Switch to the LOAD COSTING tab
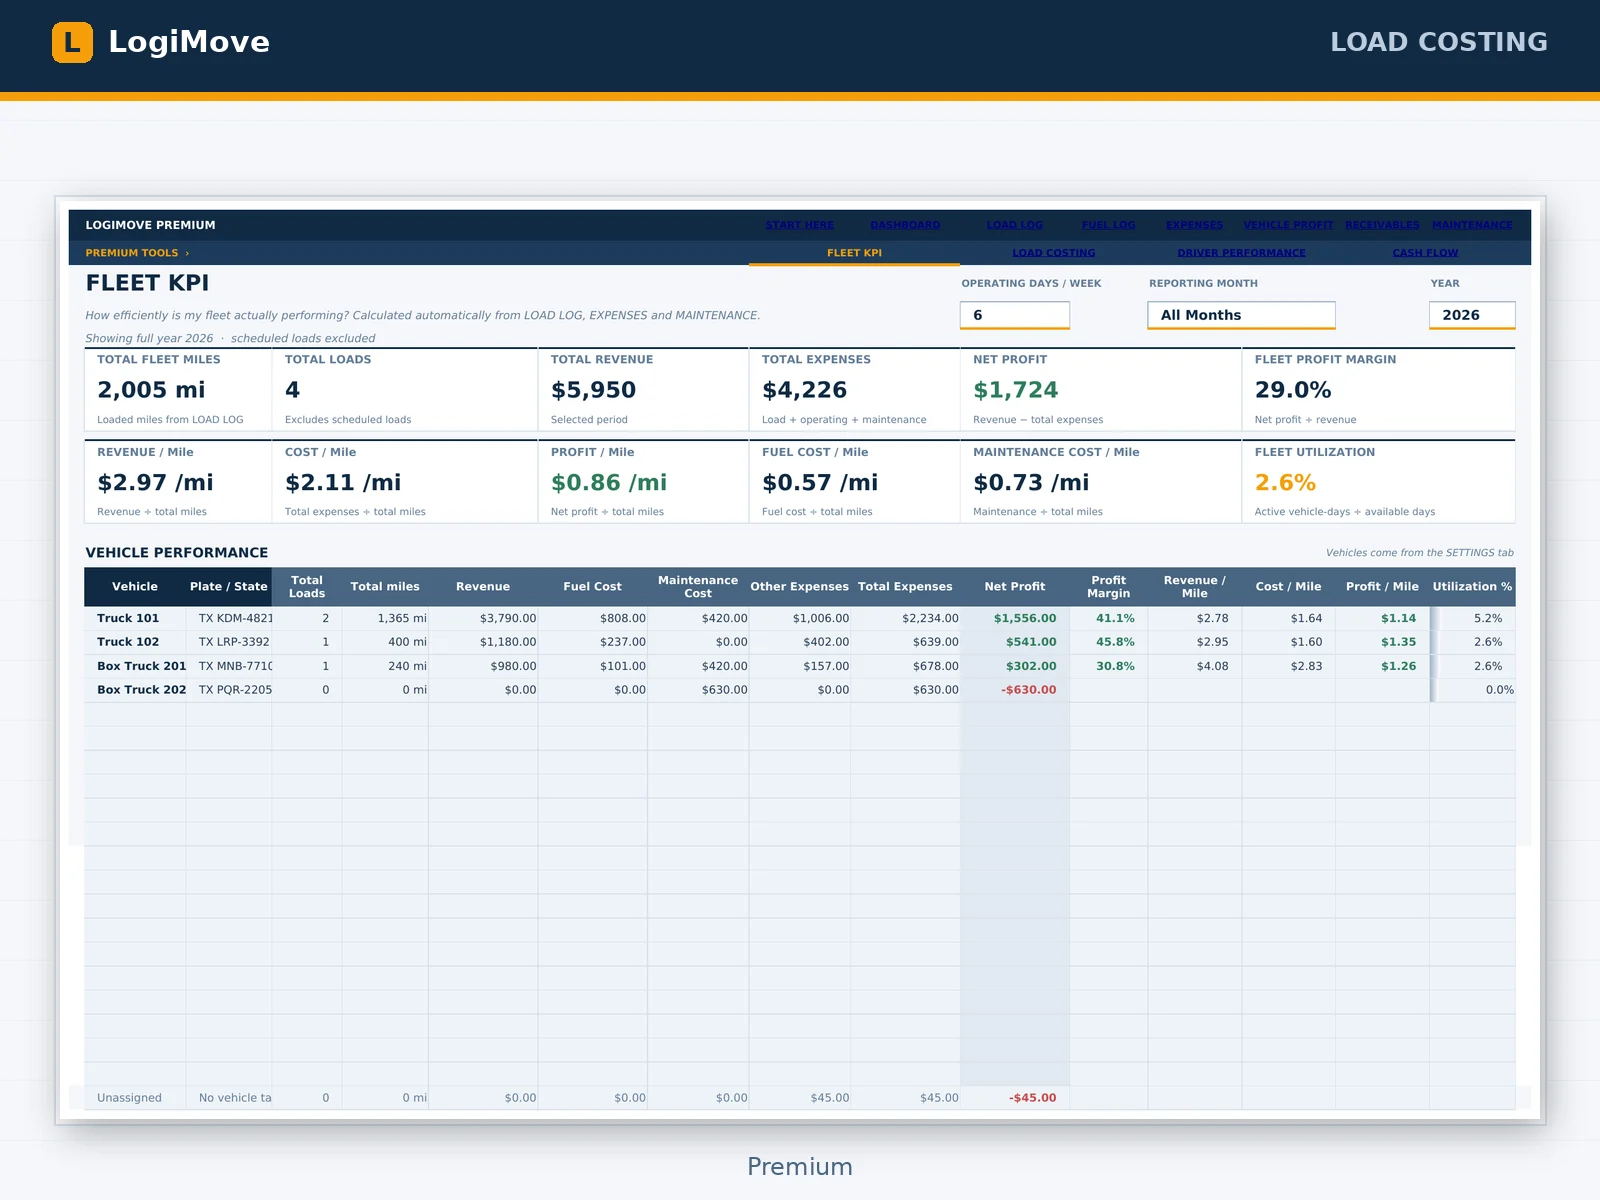Screen dimensions: 1600x1200 [x=1053, y=253]
